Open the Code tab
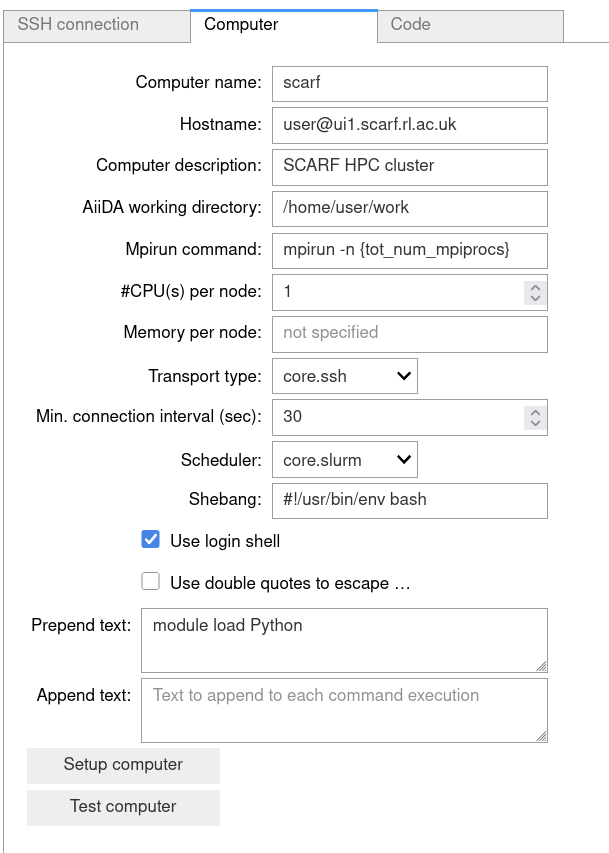 click(x=470, y=25)
